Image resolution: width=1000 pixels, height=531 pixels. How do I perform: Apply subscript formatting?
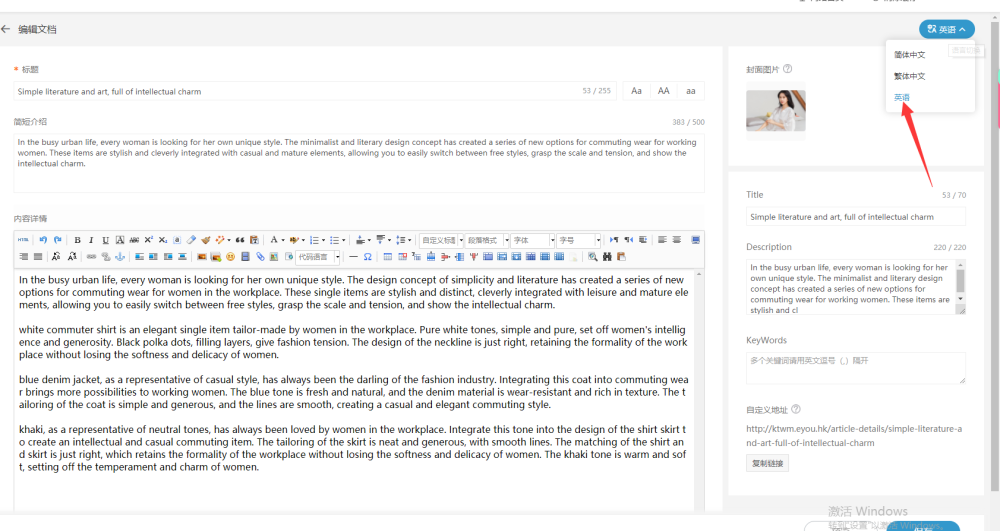pyautogui.click(x=163, y=240)
